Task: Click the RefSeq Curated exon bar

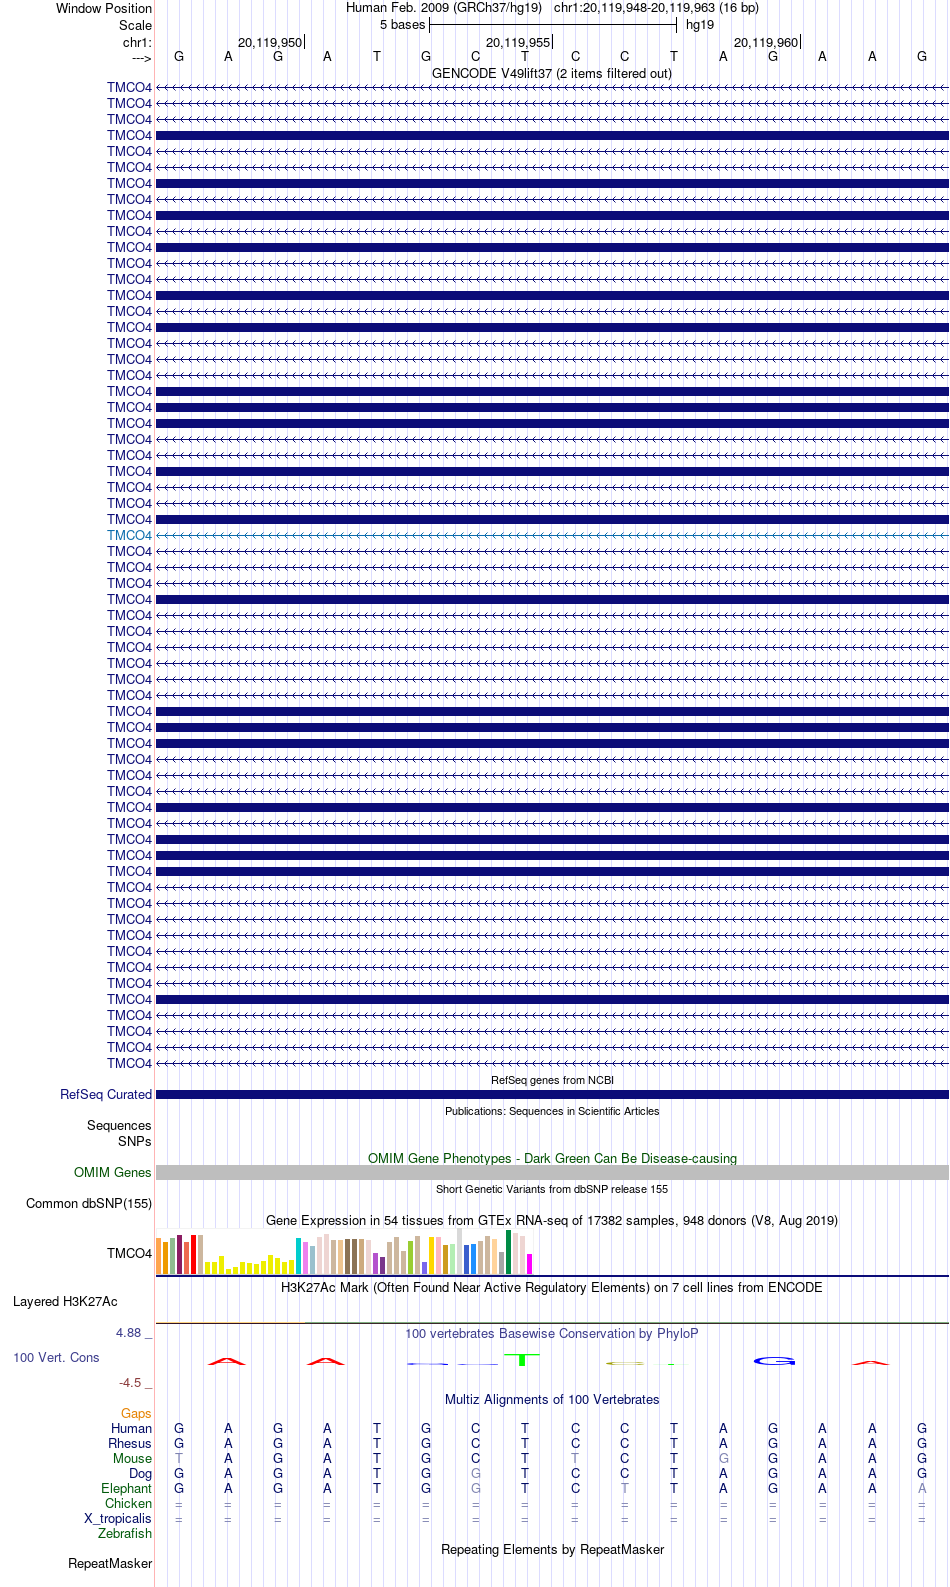Action: click(552, 1094)
